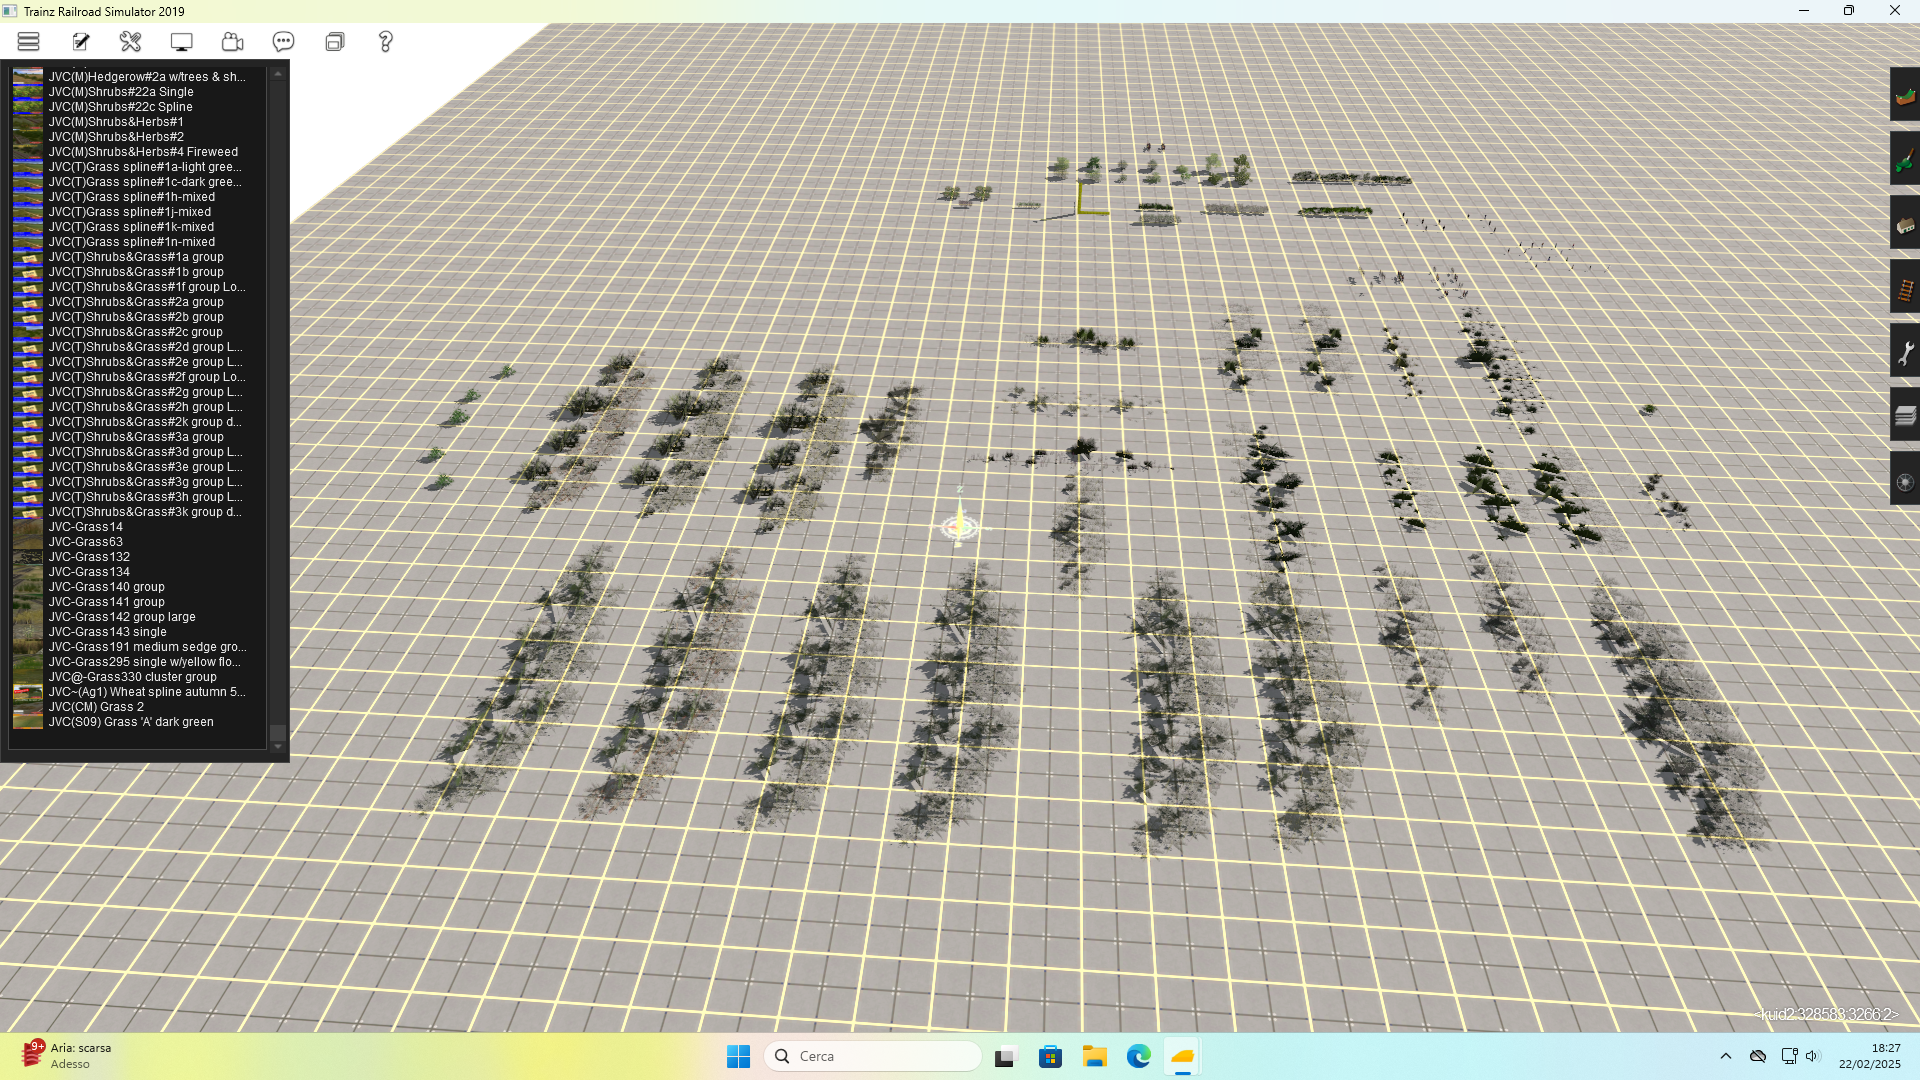Open the volume icon in system tray

[1813, 1056]
